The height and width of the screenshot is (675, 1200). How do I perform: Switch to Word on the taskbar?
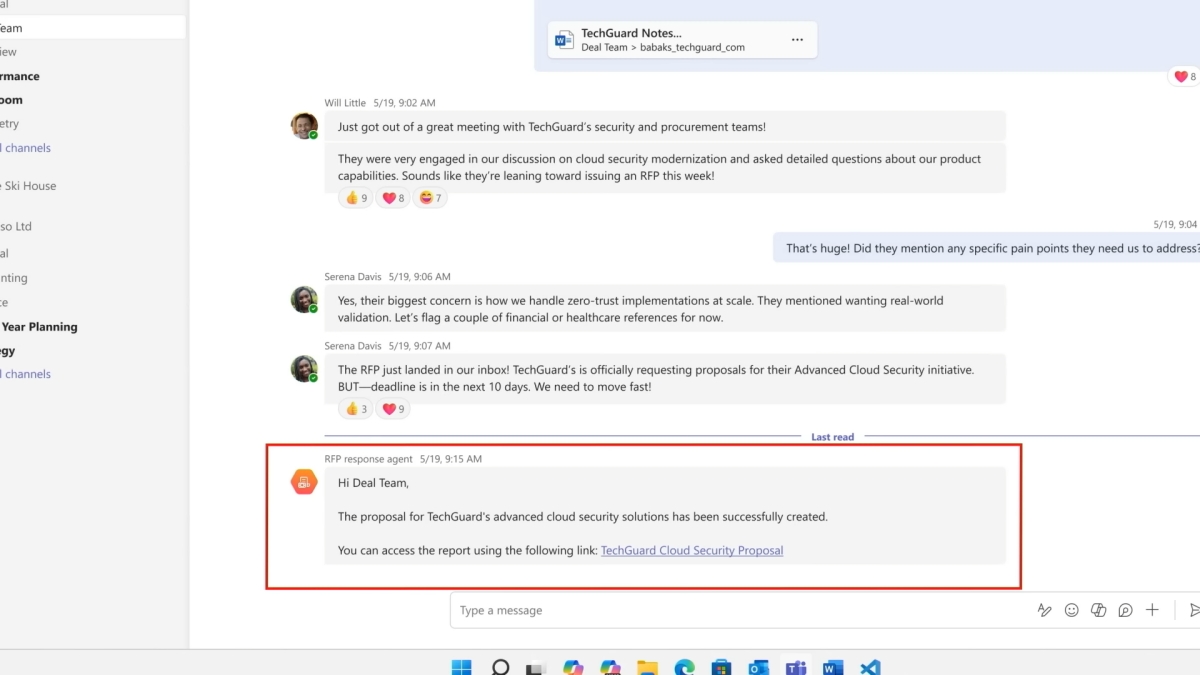833,667
